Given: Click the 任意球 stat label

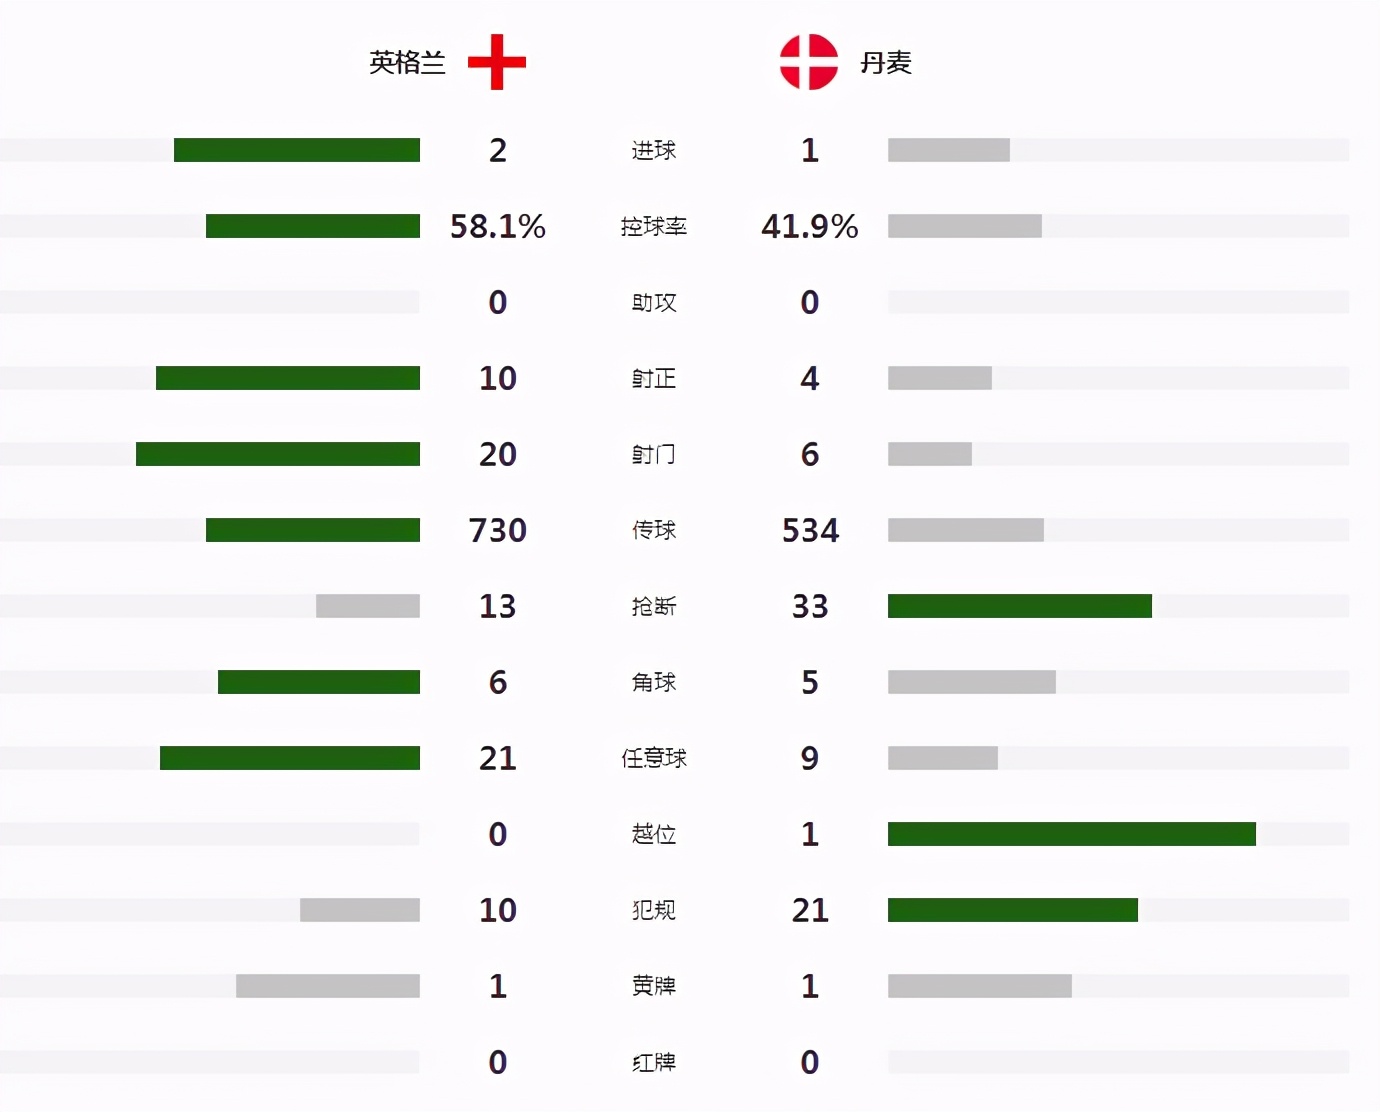Looking at the screenshot, I should (x=654, y=758).
